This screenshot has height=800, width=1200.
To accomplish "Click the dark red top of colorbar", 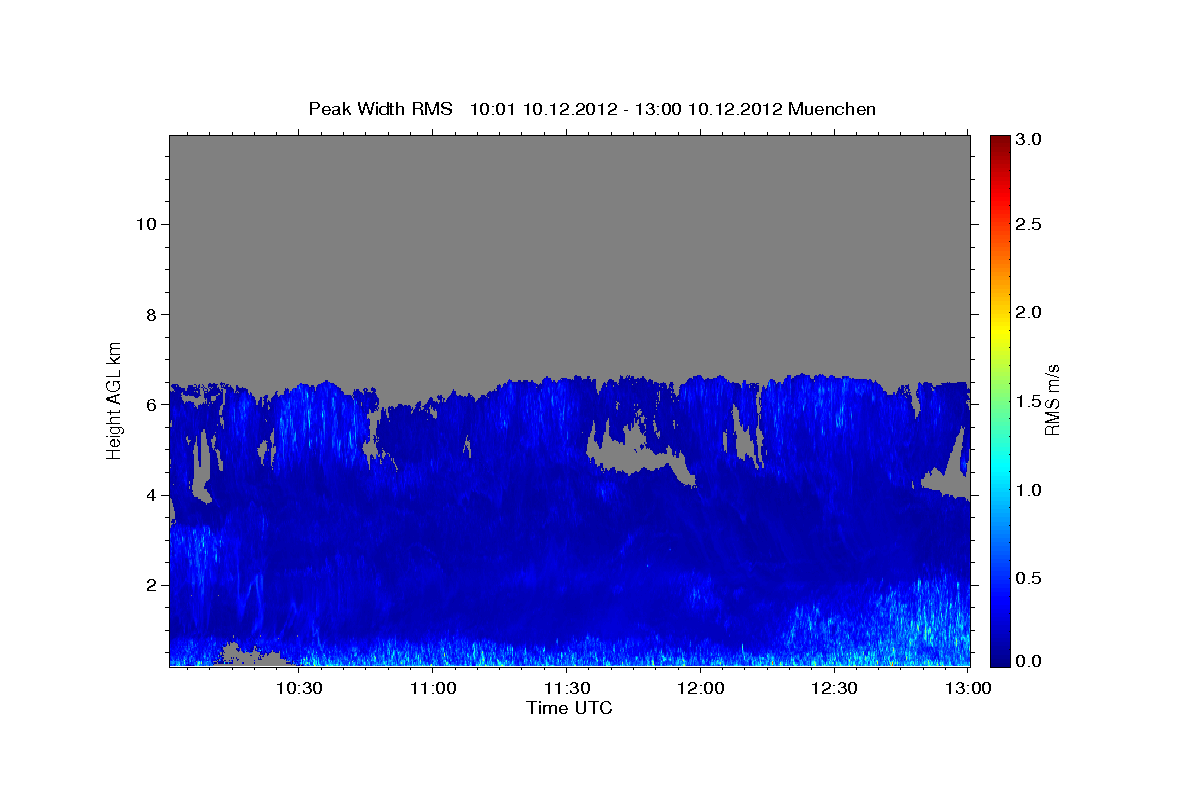I will 999,142.
